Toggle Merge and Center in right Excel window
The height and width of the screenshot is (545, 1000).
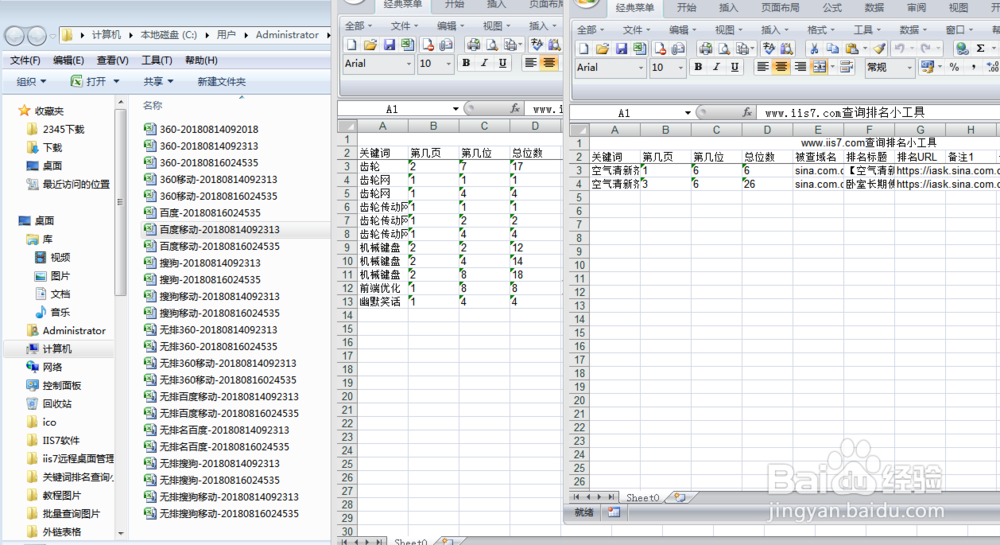[x=820, y=67]
